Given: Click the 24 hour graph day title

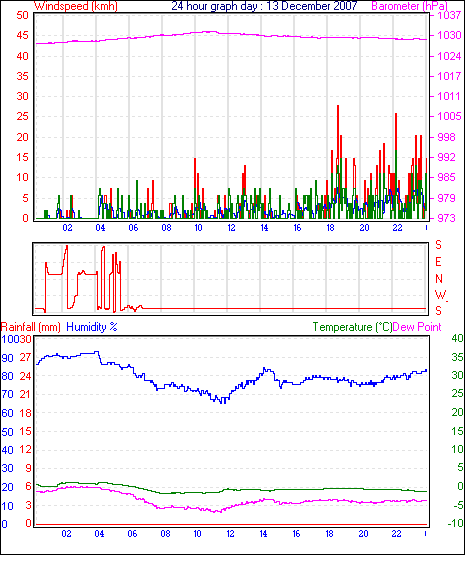Looking at the screenshot, I should point(264,6).
